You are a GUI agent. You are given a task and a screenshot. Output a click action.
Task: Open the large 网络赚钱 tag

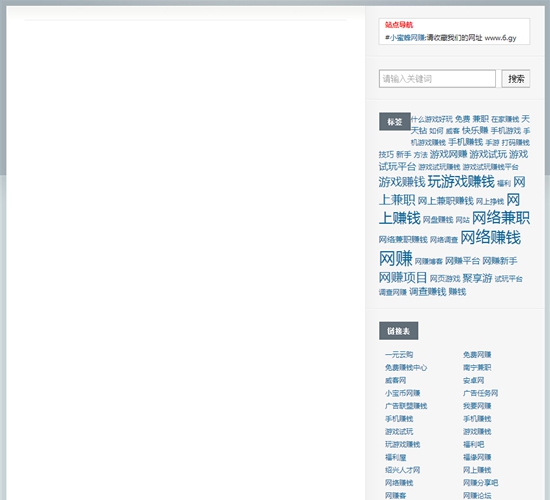(x=490, y=238)
